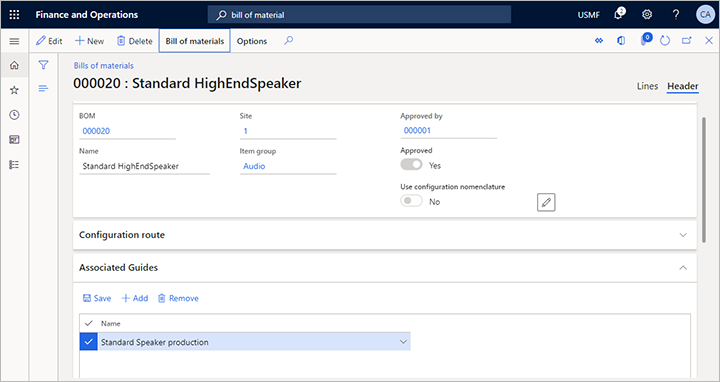Click the pencil edit icon near nomenclature

546,202
